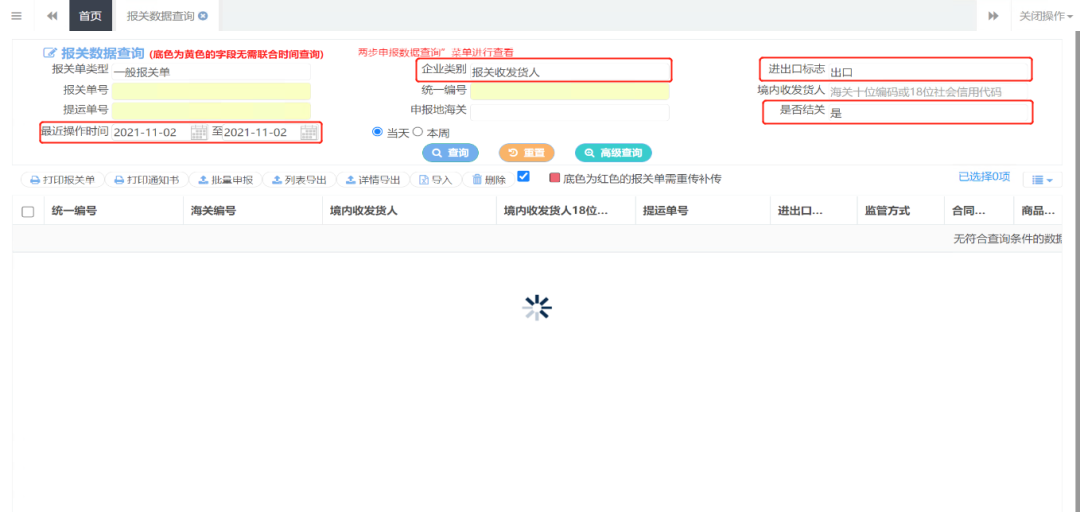Click the 提运单号 input field
1080x512 pixels.
211,110
